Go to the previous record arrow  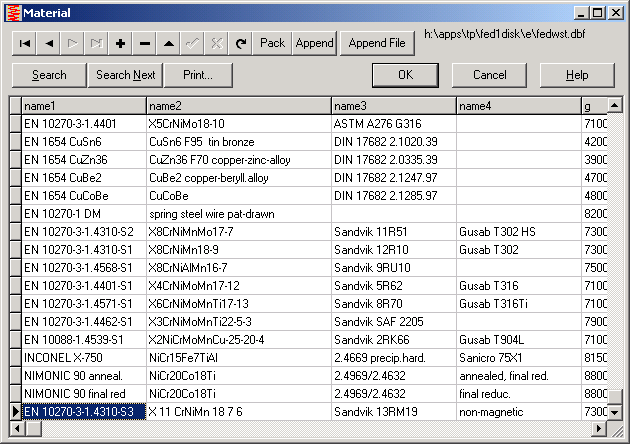[48, 43]
